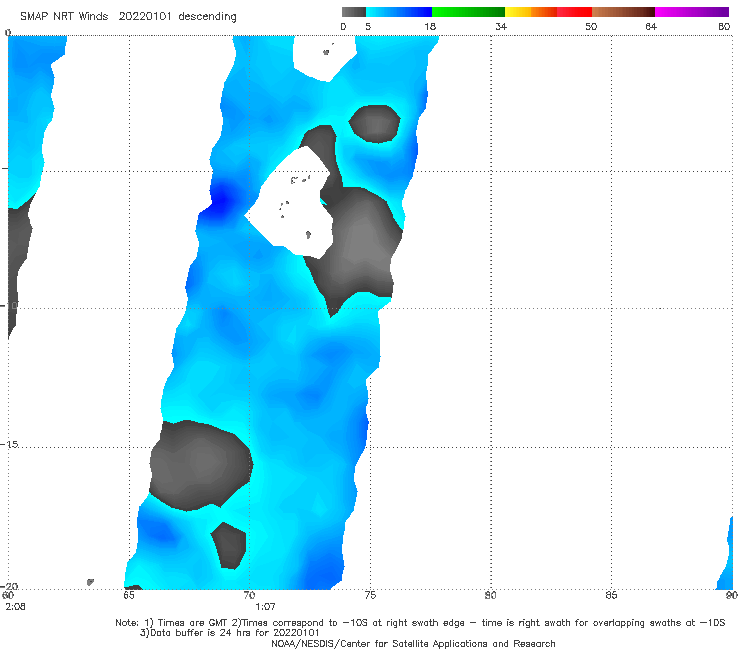740x650 pixels.
Task: Click the 'Note: 1) Times are GMT' line
Action: (x=420, y=623)
